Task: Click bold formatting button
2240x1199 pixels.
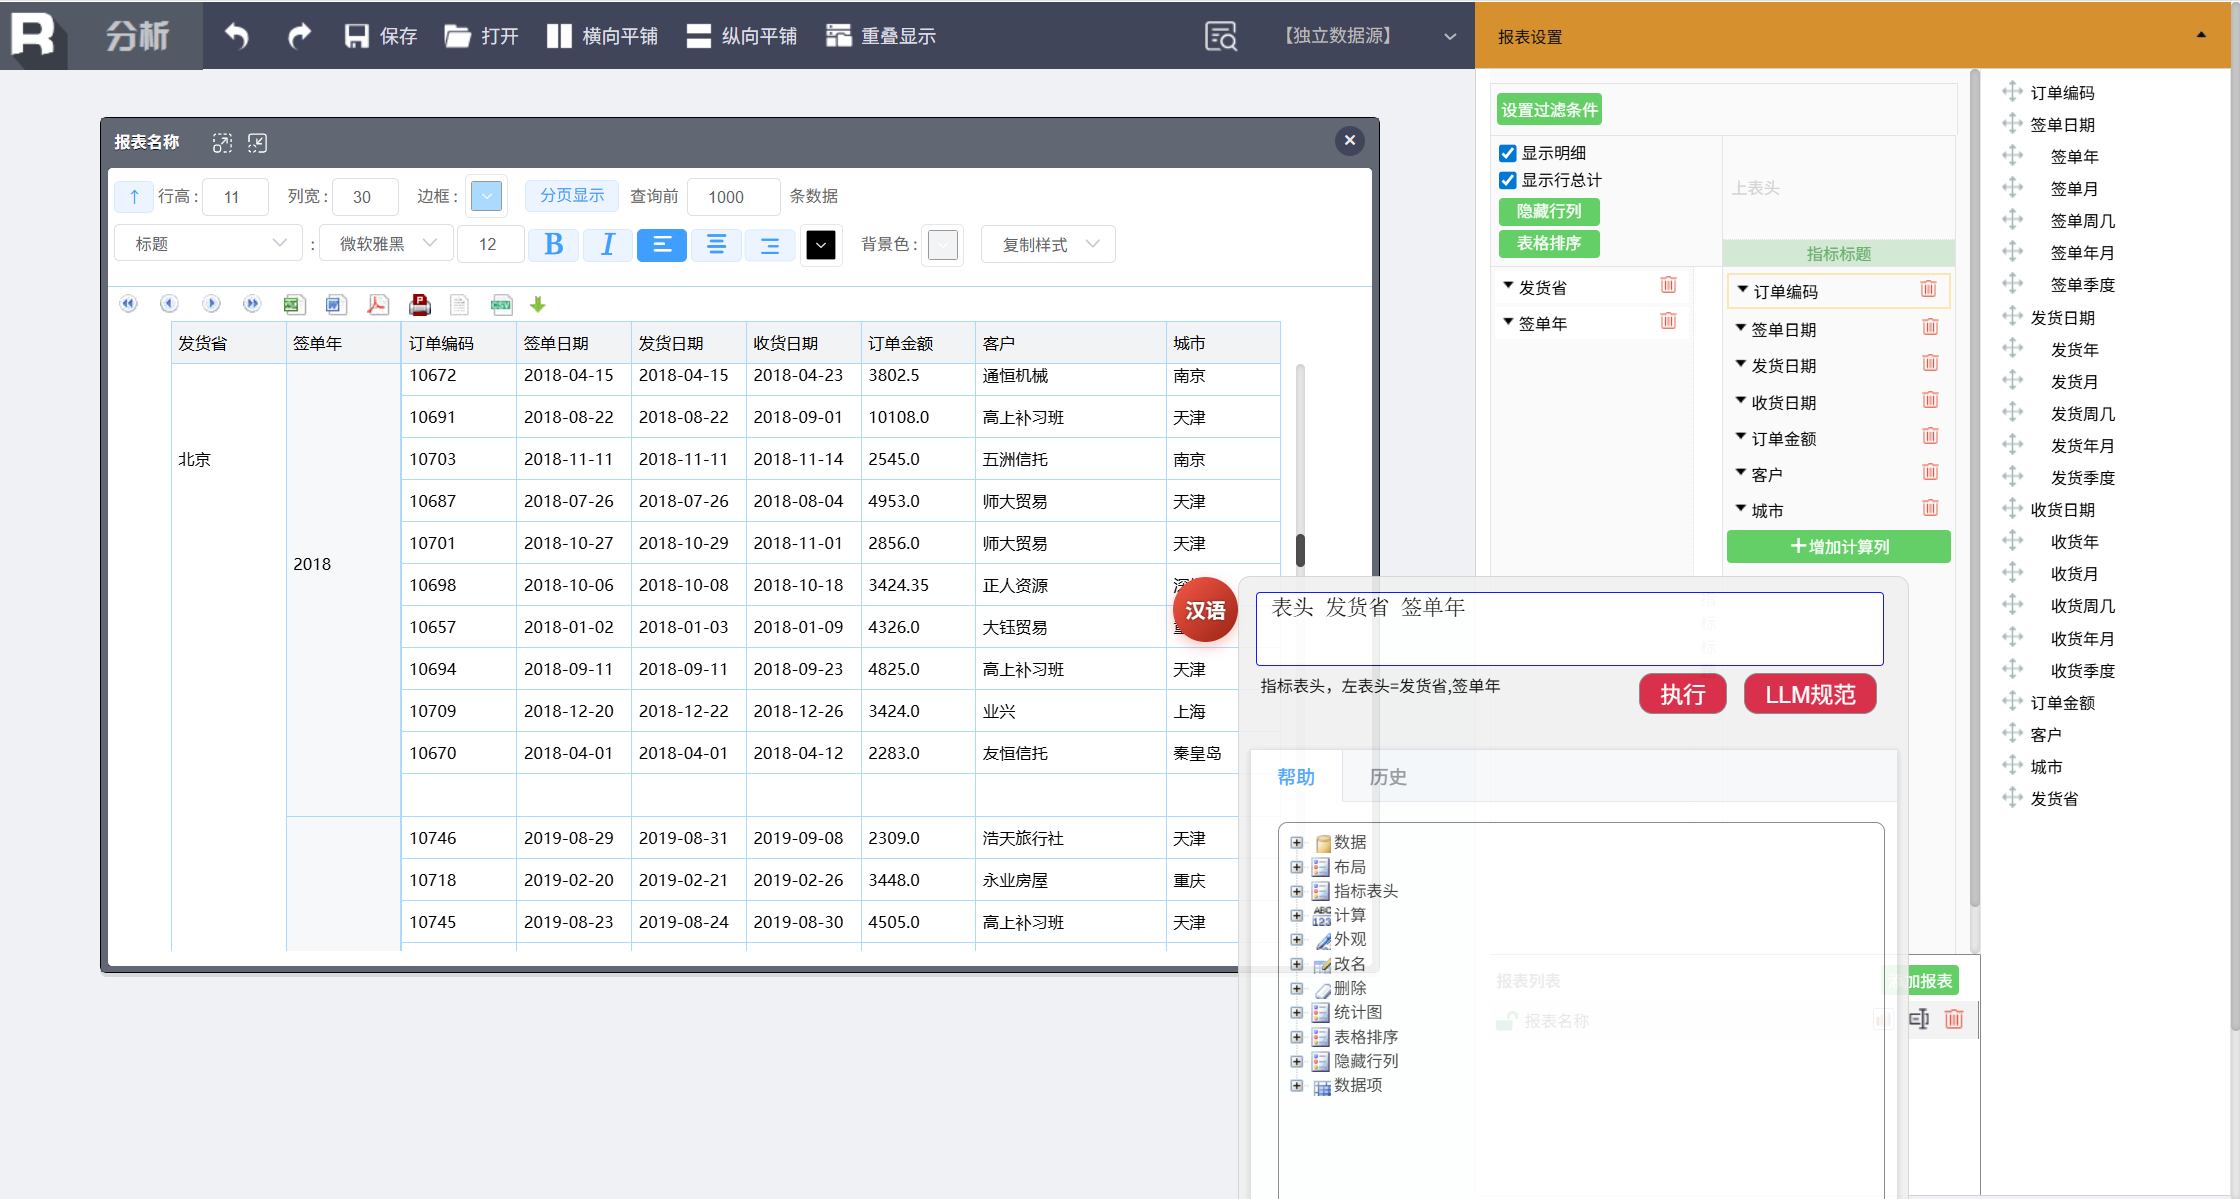Action: 553,244
